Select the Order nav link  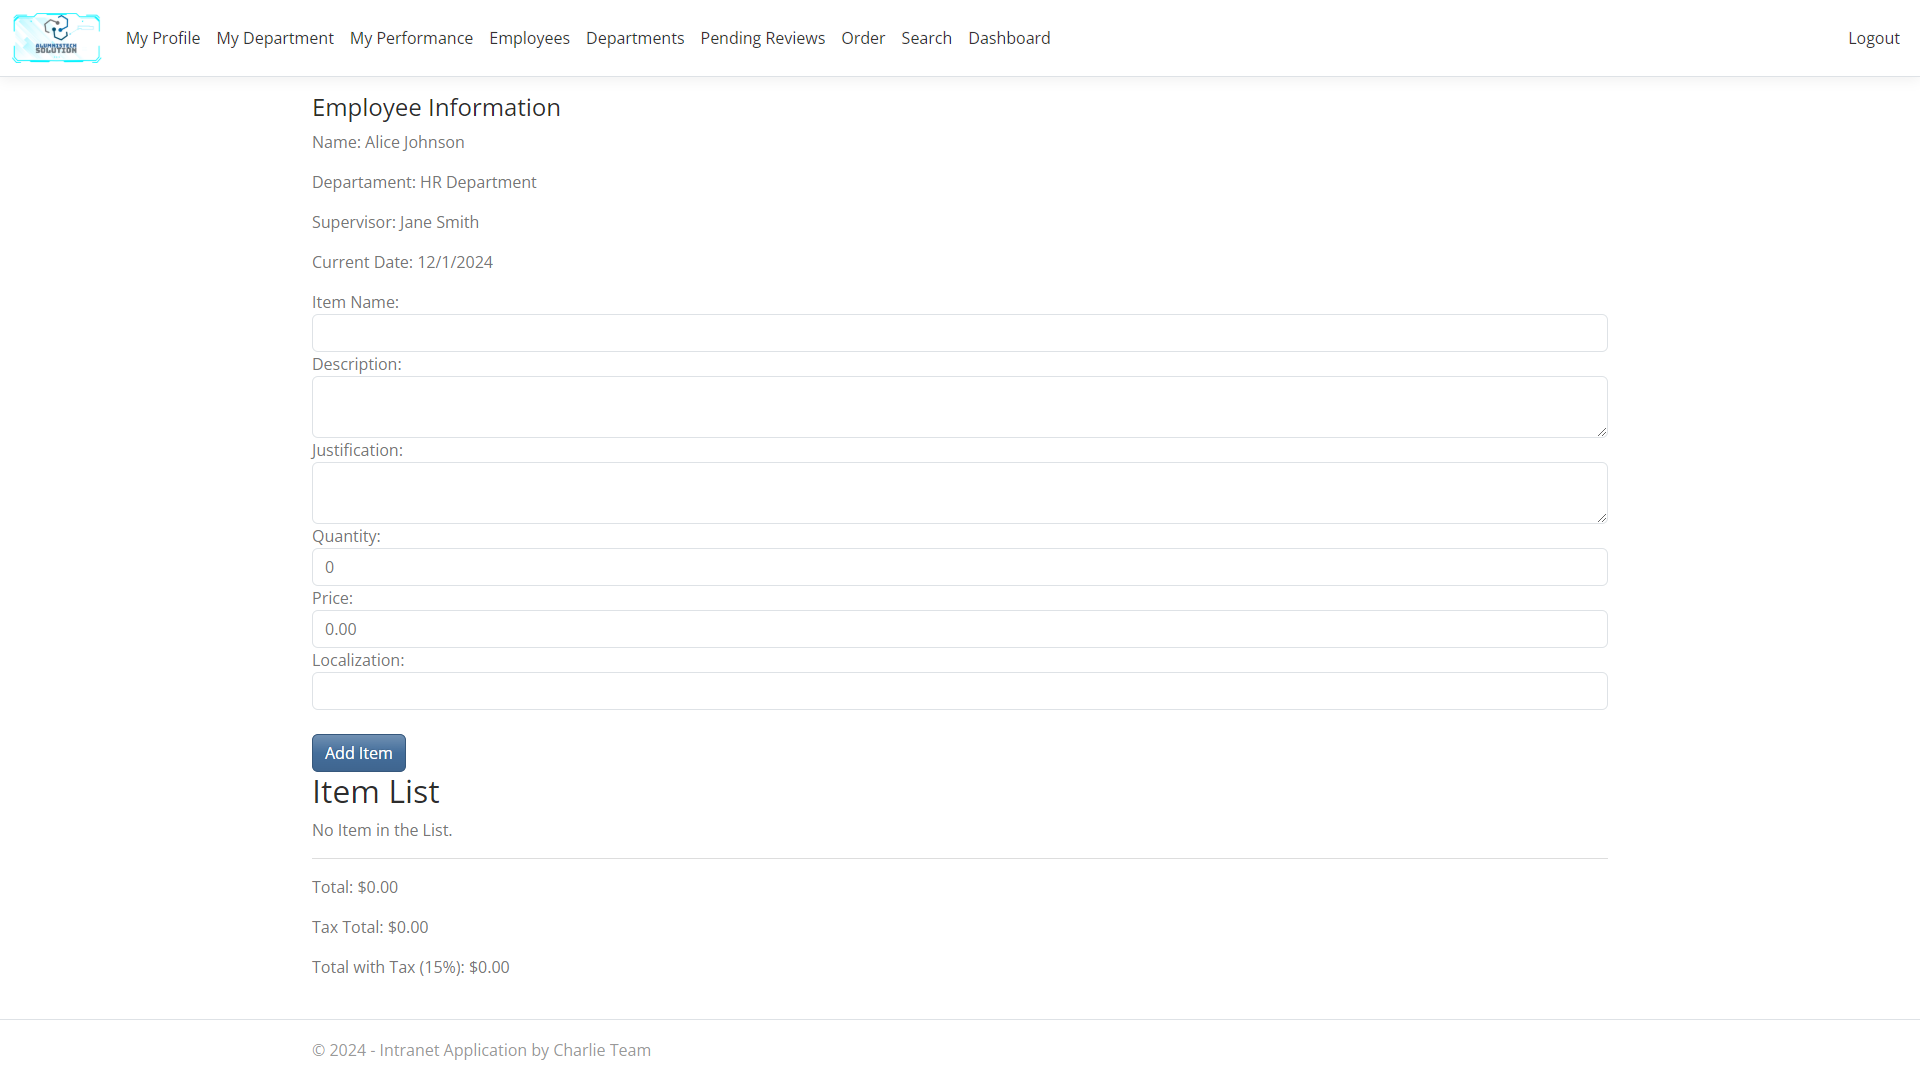pos(863,38)
